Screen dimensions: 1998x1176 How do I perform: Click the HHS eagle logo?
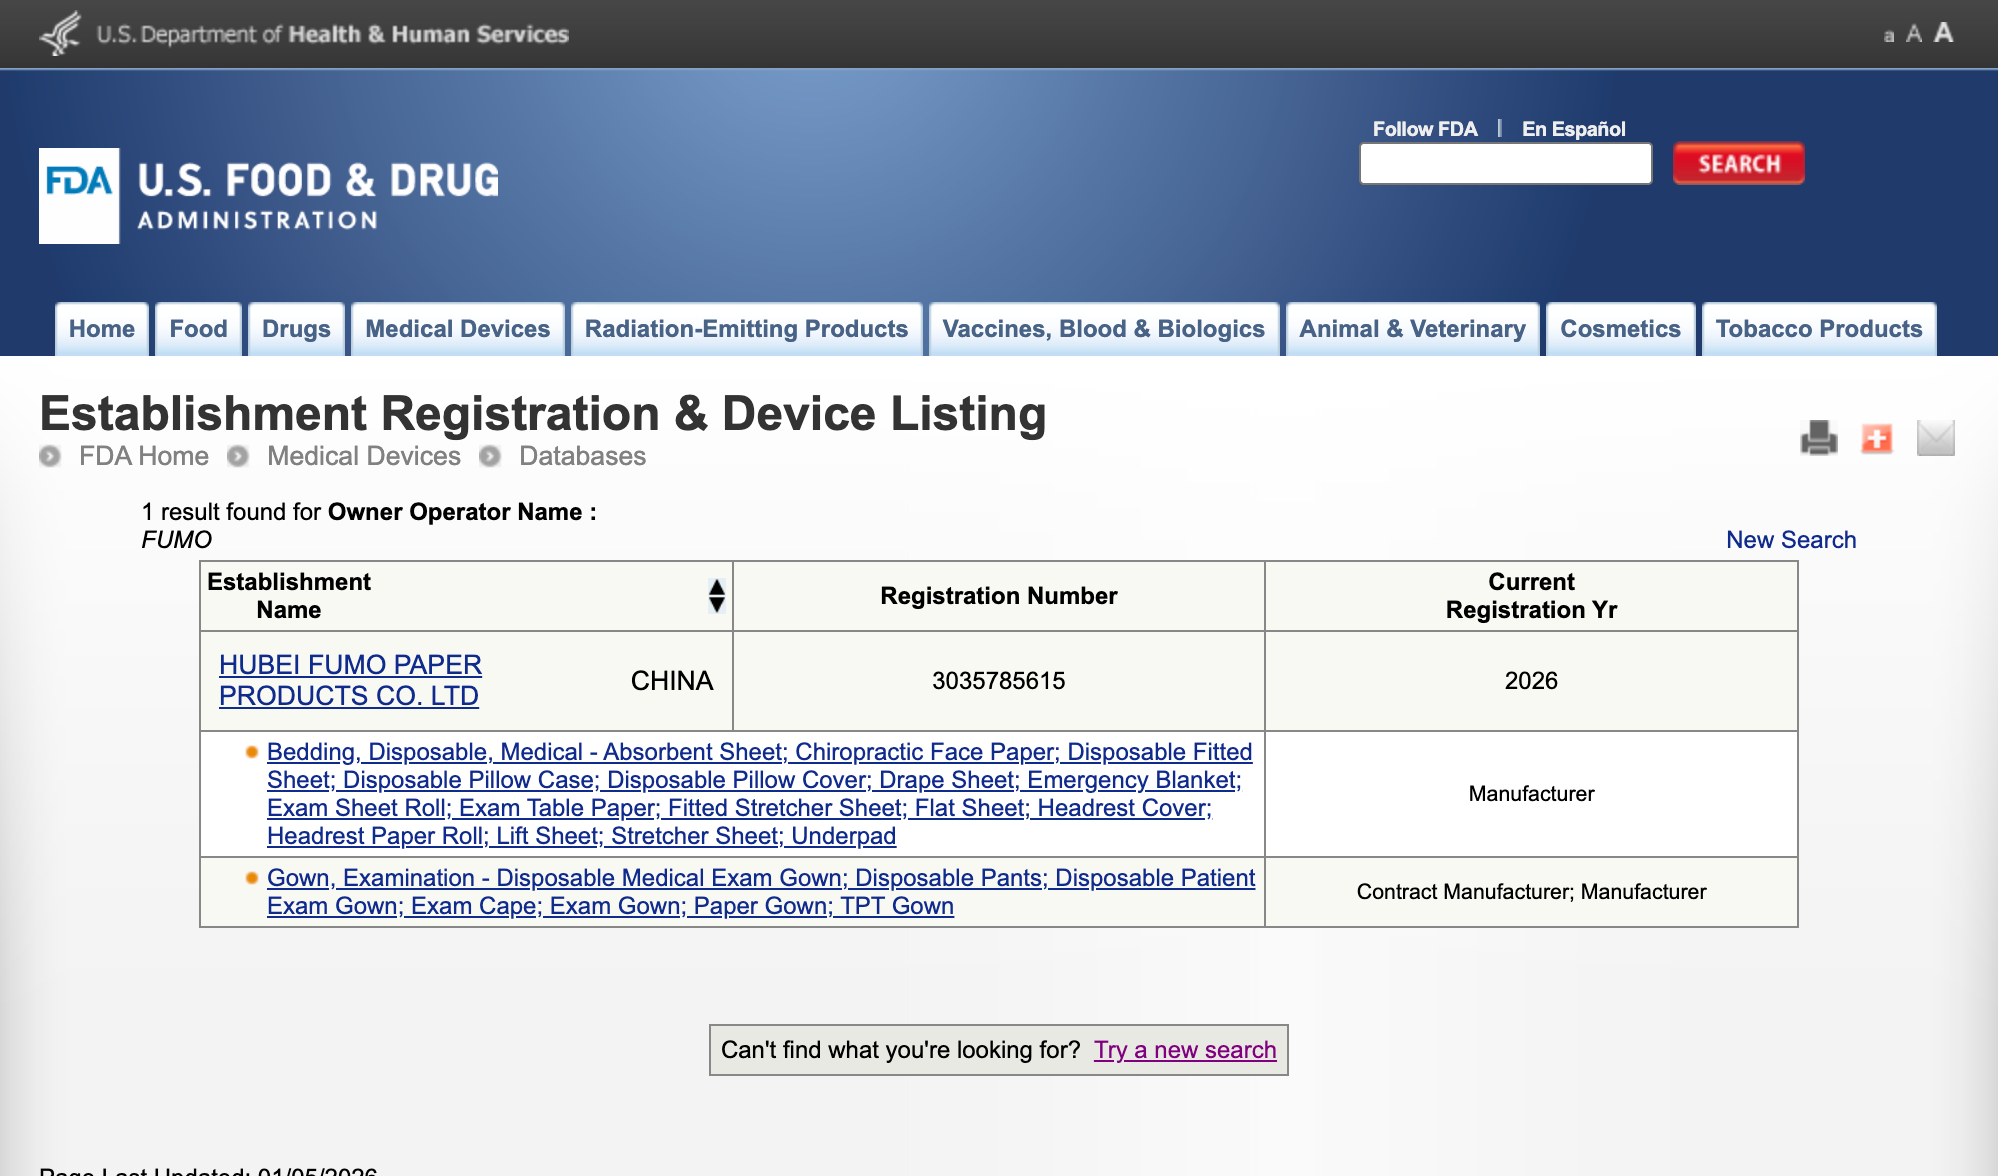tap(61, 33)
